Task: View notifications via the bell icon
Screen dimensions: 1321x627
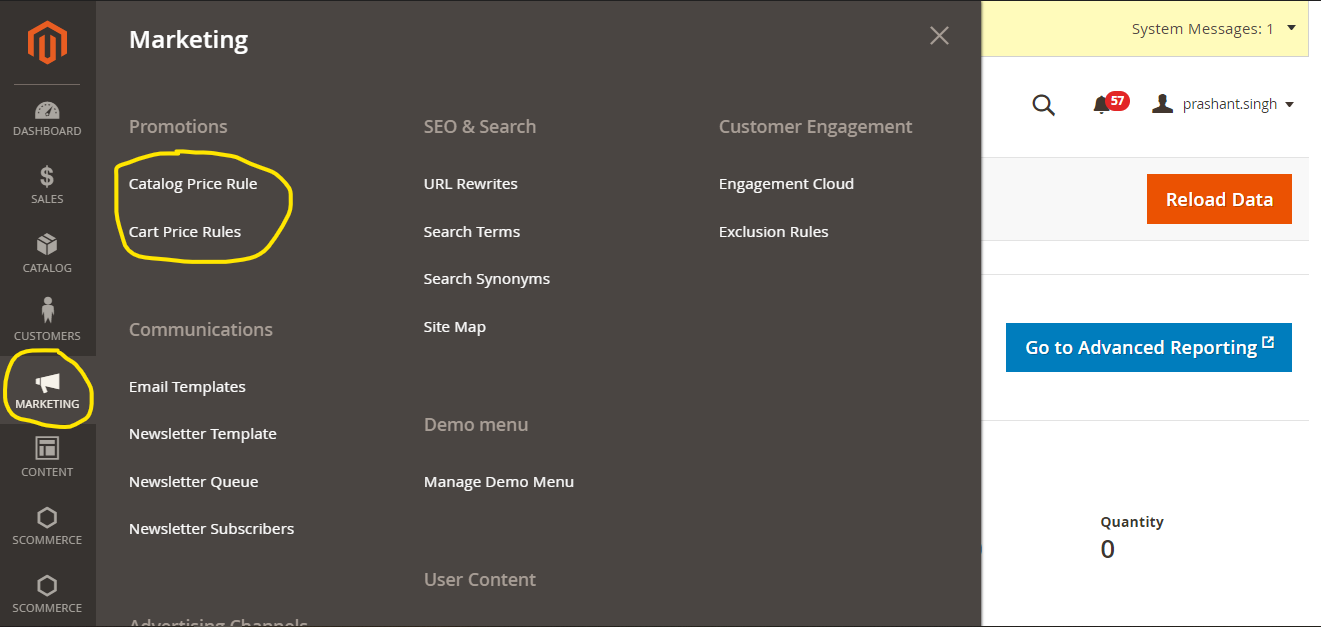Action: (1104, 103)
